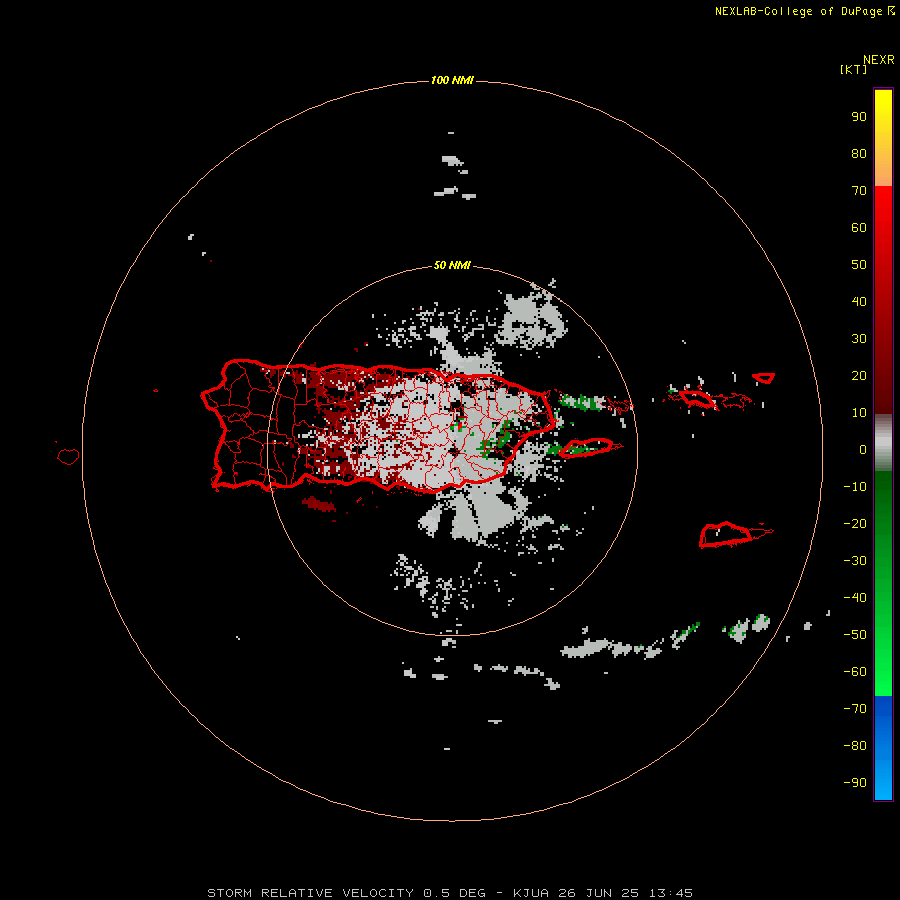The image size is (900, 900).
Task: Click the -70 value on the velocity scale
Action: pyautogui.click(x=855, y=708)
